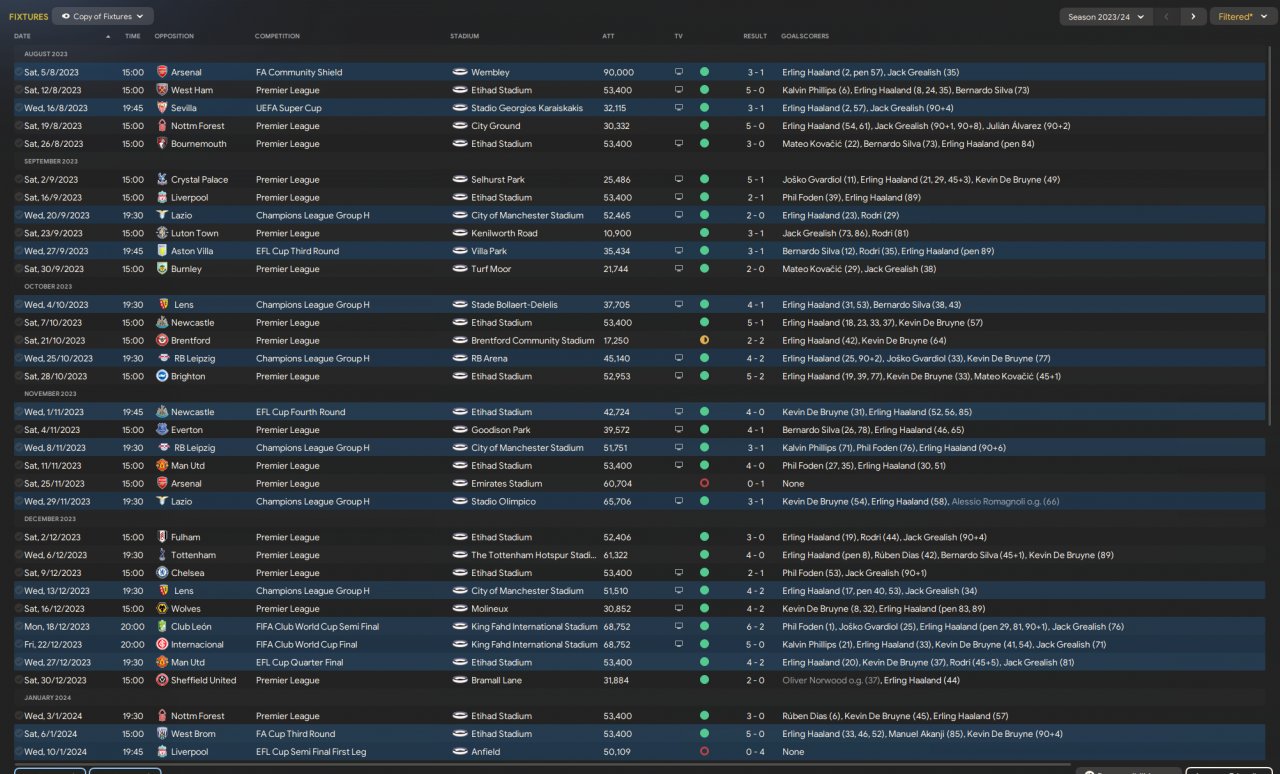Click the Internacional club badge
The image size is (1280, 774).
click(x=162, y=645)
